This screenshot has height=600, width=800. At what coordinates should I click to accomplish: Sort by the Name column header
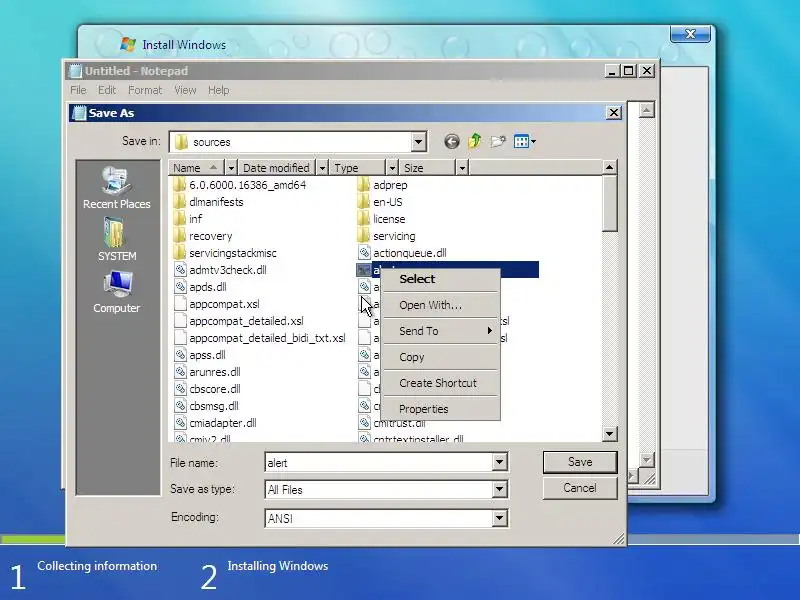[197, 167]
